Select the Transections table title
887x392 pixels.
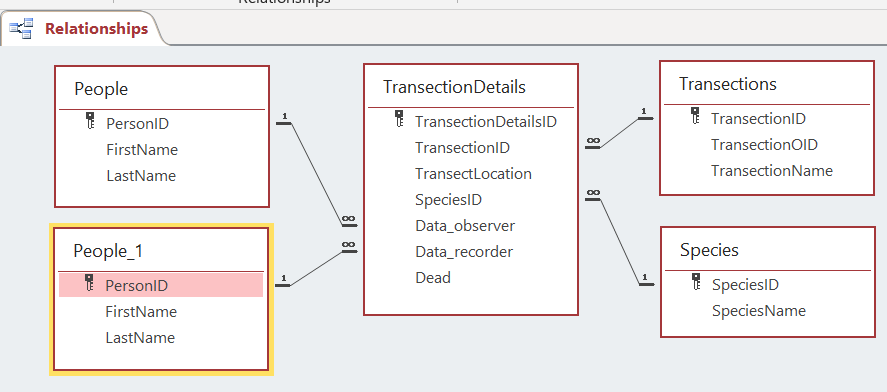tap(727, 84)
